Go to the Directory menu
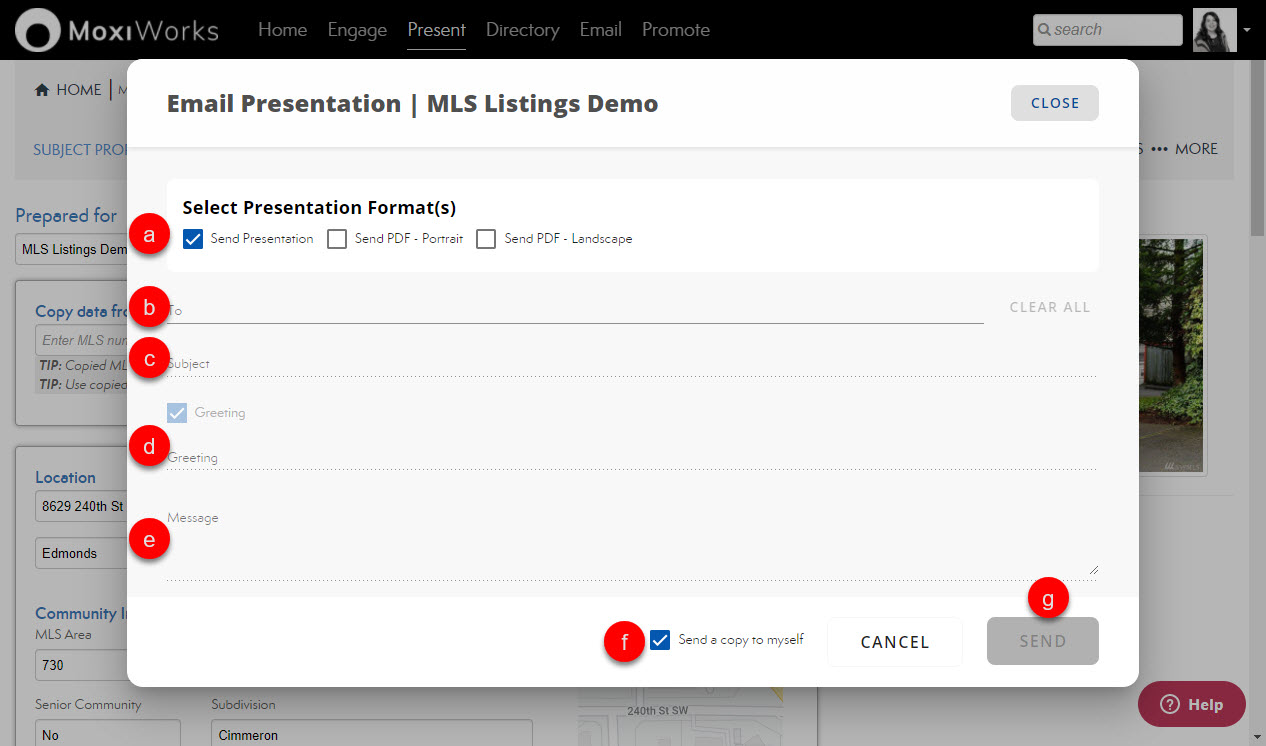 [x=522, y=30]
